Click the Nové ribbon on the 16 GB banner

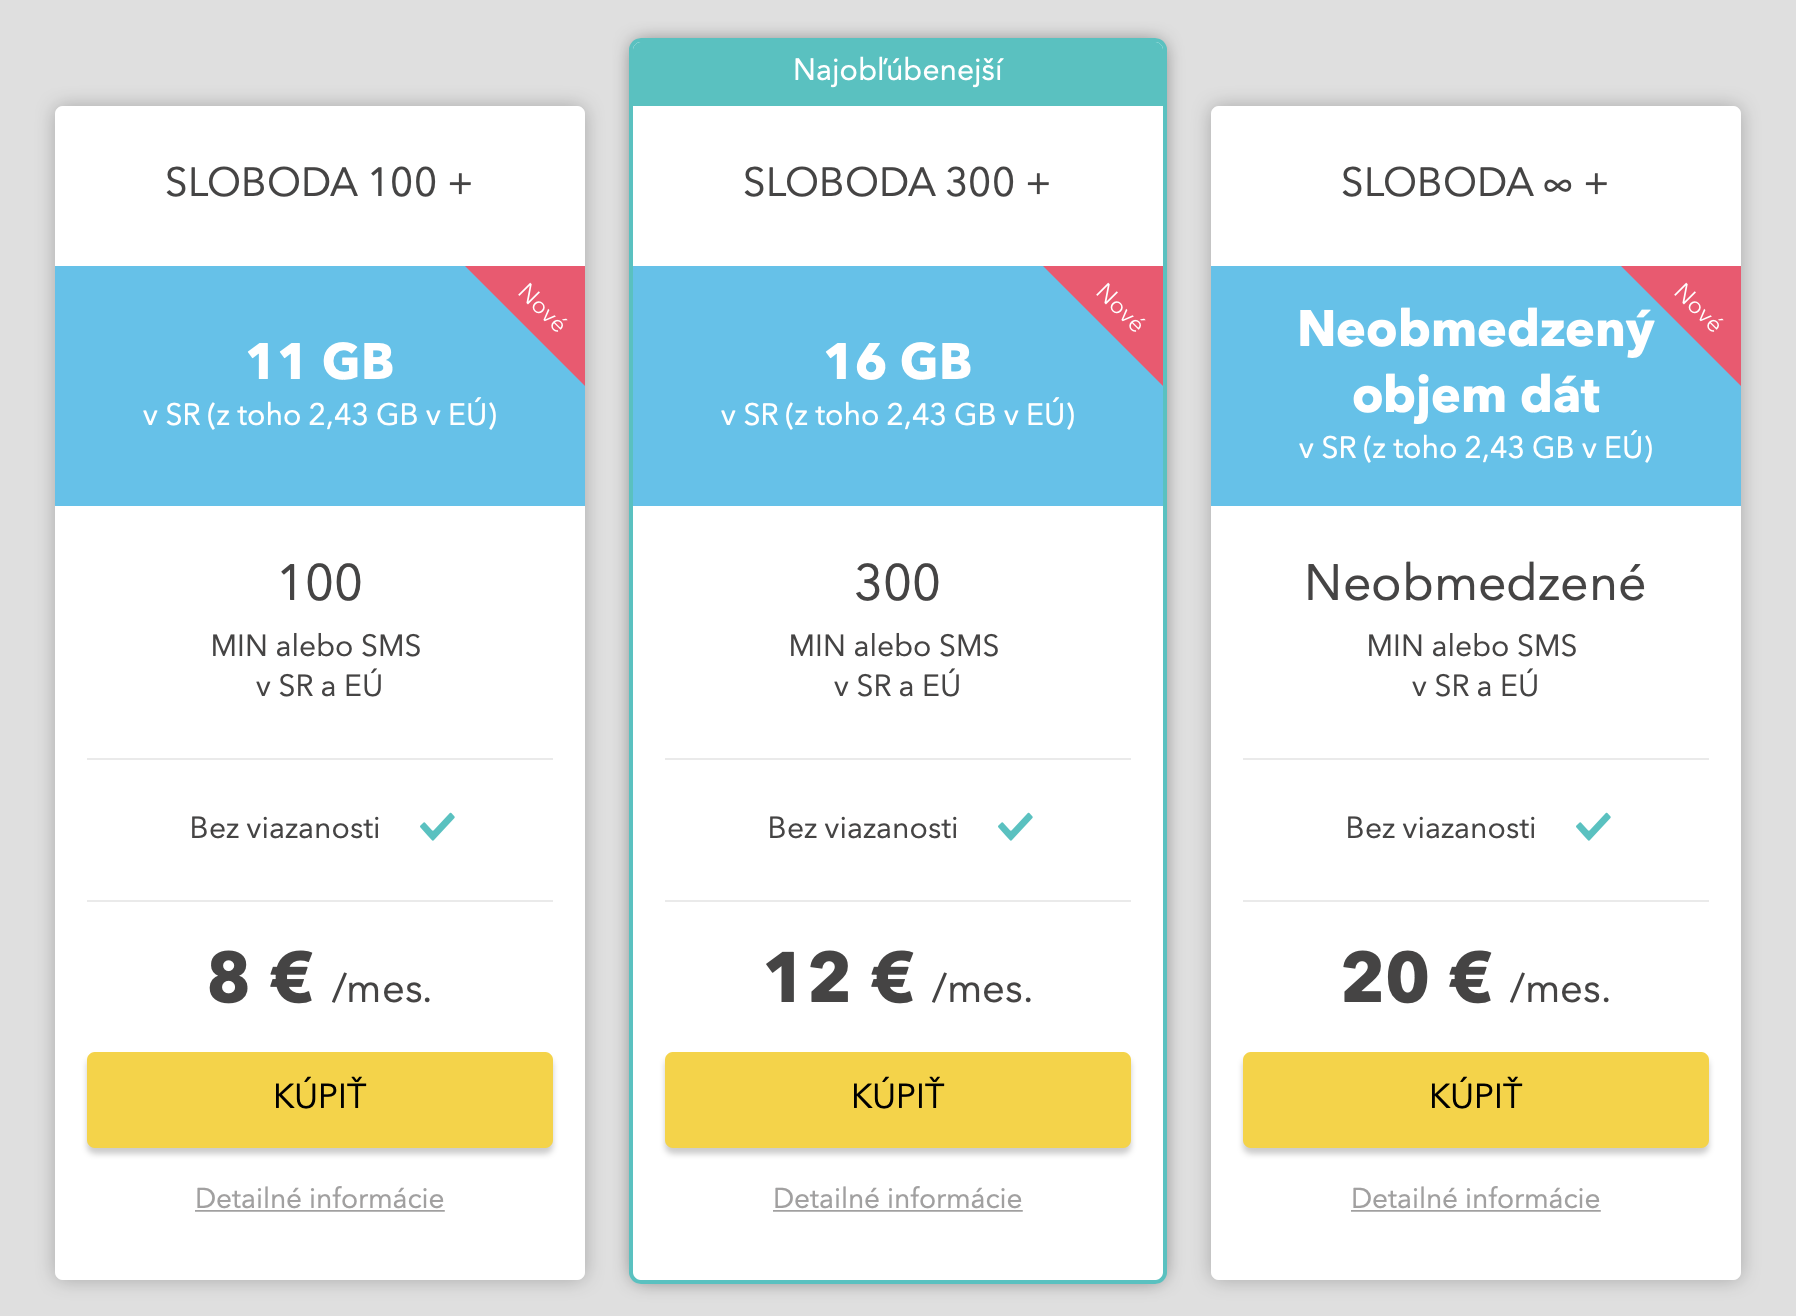[x=1120, y=308]
